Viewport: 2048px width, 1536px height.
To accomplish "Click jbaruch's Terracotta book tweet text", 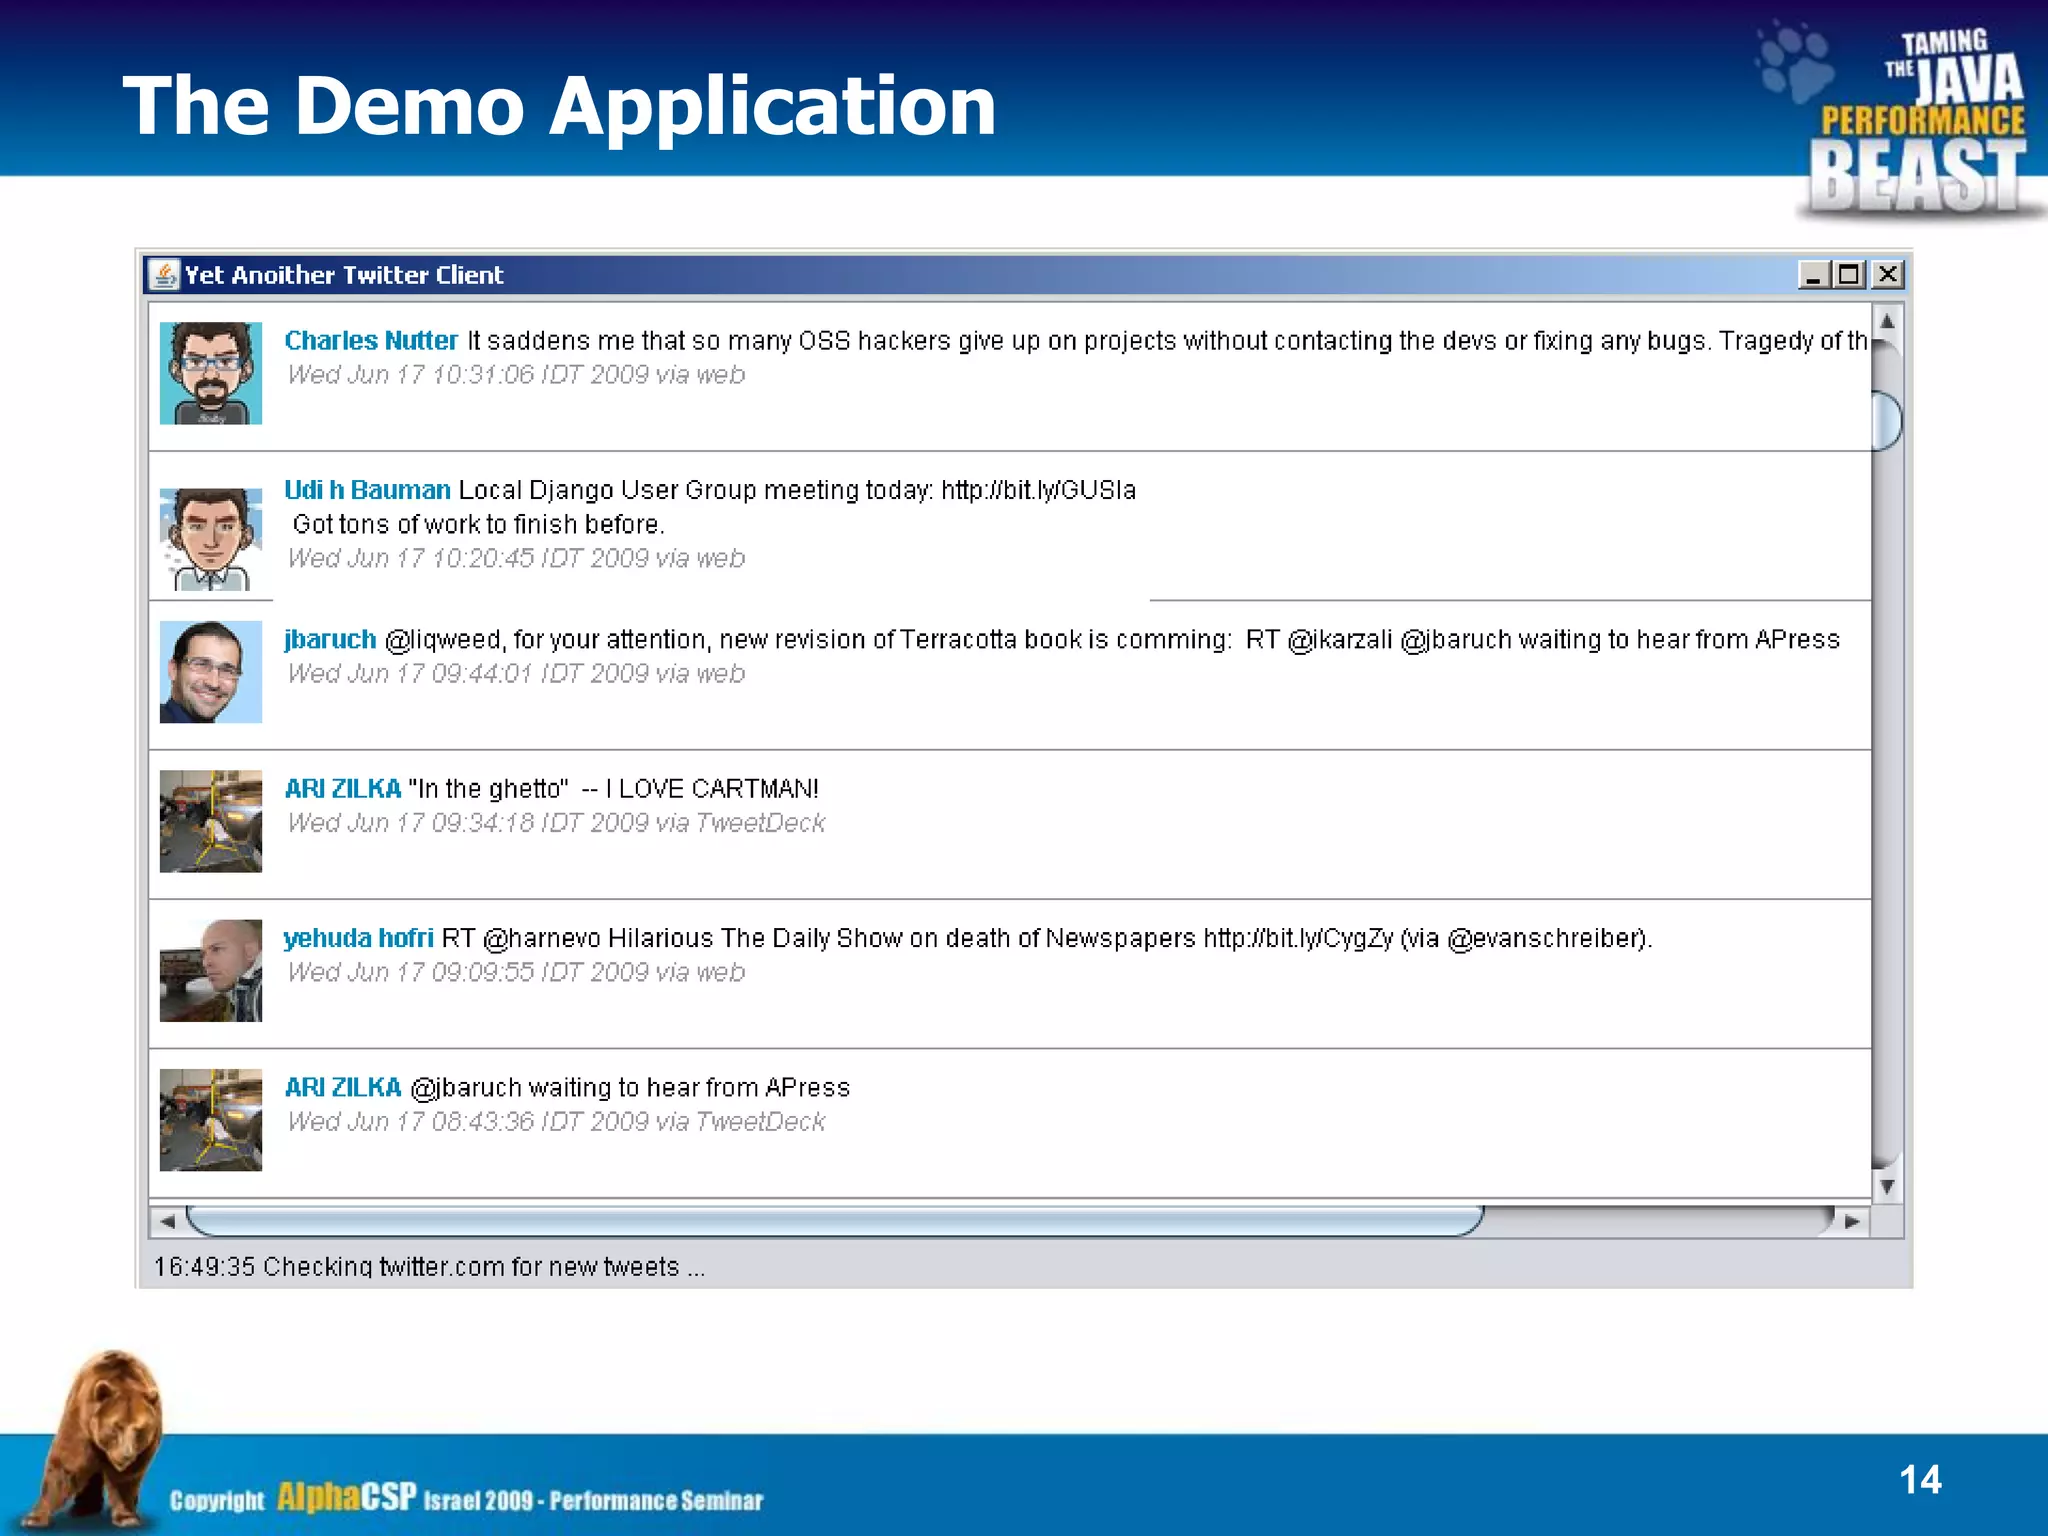I will click(x=1112, y=640).
